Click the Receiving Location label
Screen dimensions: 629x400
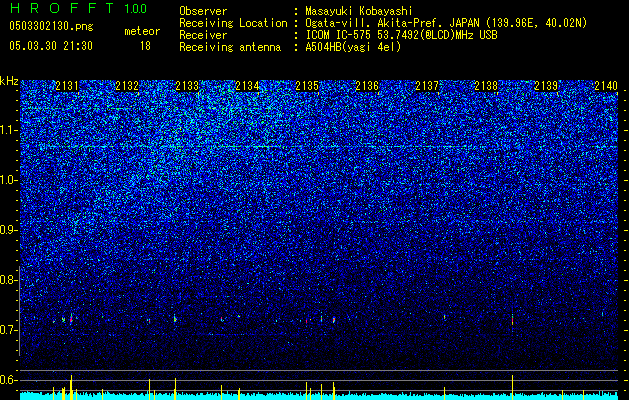pos(233,23)
